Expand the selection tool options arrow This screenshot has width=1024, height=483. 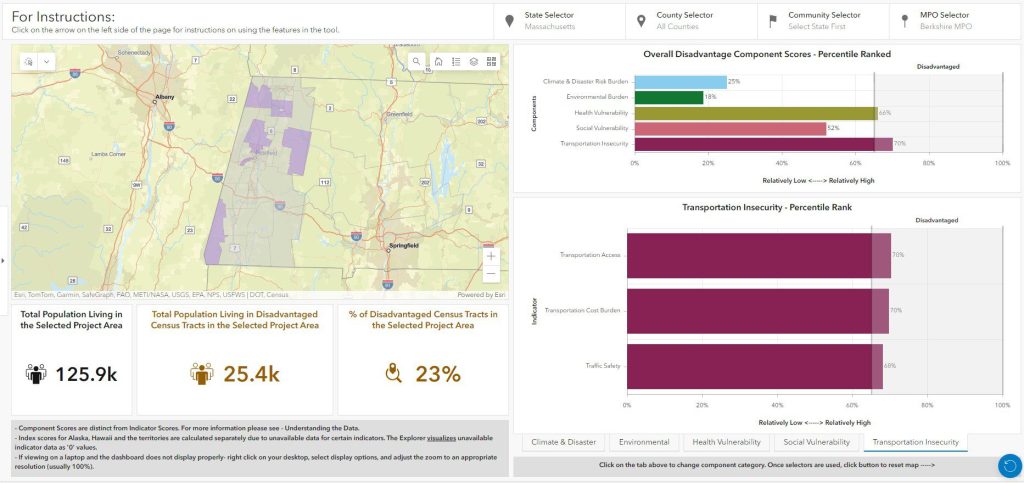46,61
